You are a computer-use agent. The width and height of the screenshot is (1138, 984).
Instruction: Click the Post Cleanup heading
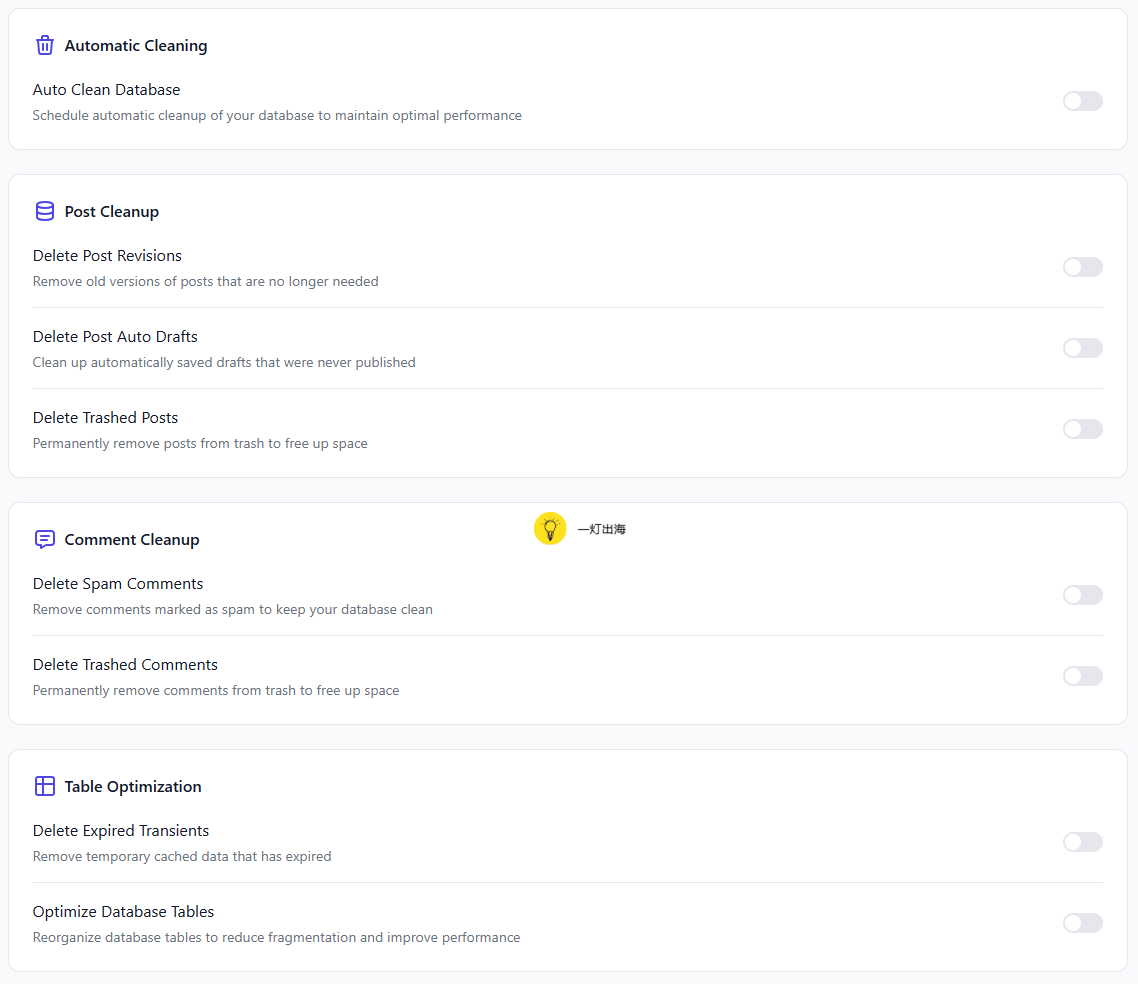112,212
